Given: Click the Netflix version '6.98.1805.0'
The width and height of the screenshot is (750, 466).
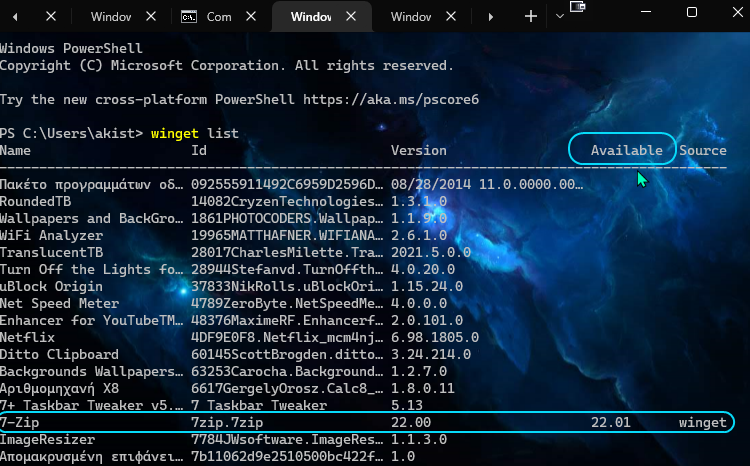Looking at the screenshot, I should click(x=435, y=337).
